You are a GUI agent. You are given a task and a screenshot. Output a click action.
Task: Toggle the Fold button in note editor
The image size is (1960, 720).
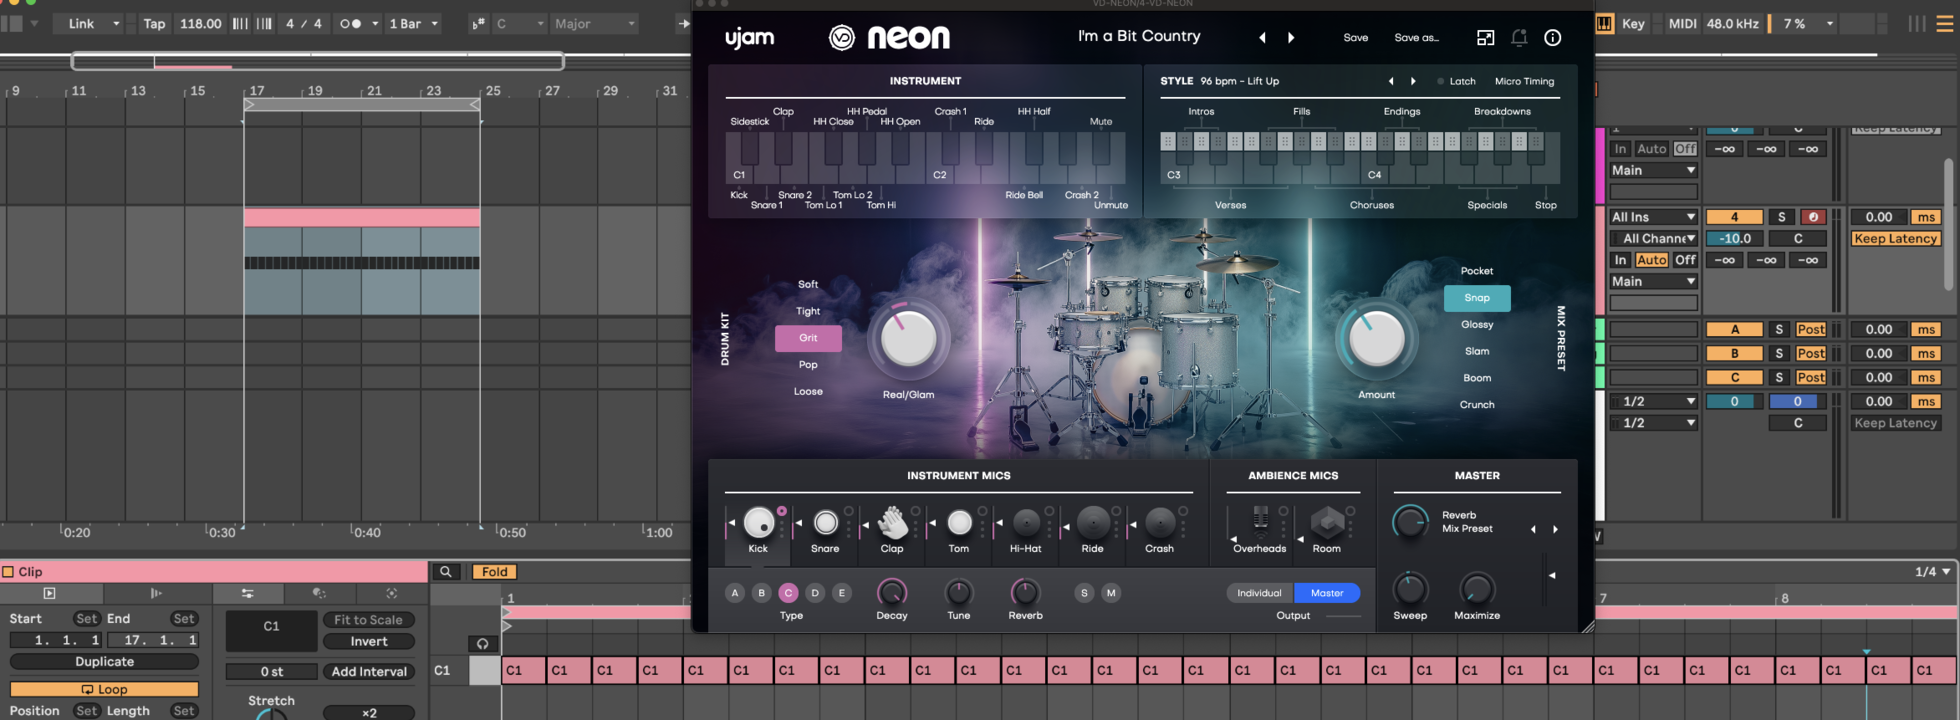[x=495, y=572]
